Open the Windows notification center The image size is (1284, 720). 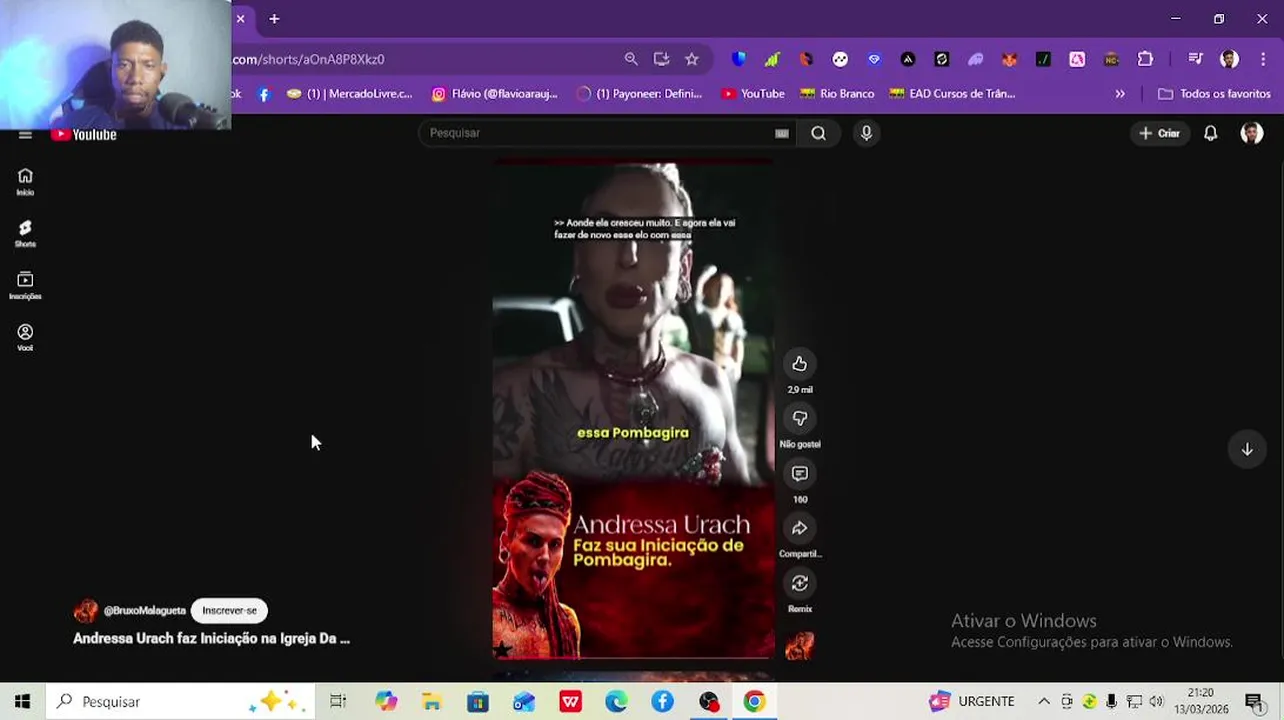(1254, 702)
